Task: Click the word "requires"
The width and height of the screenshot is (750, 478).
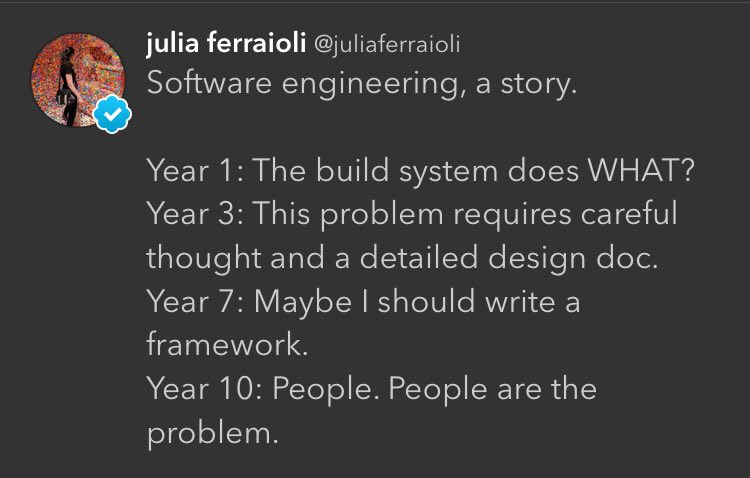Action: click(x=512, y=215)
